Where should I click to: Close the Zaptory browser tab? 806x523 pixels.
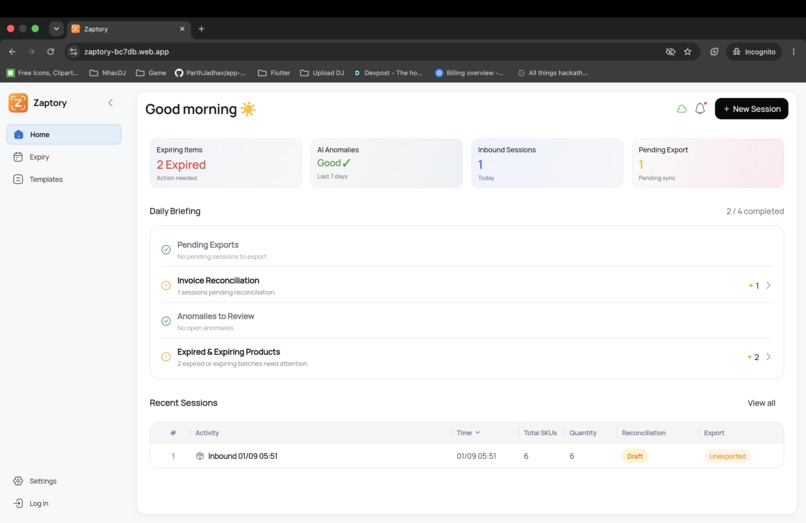182,29
